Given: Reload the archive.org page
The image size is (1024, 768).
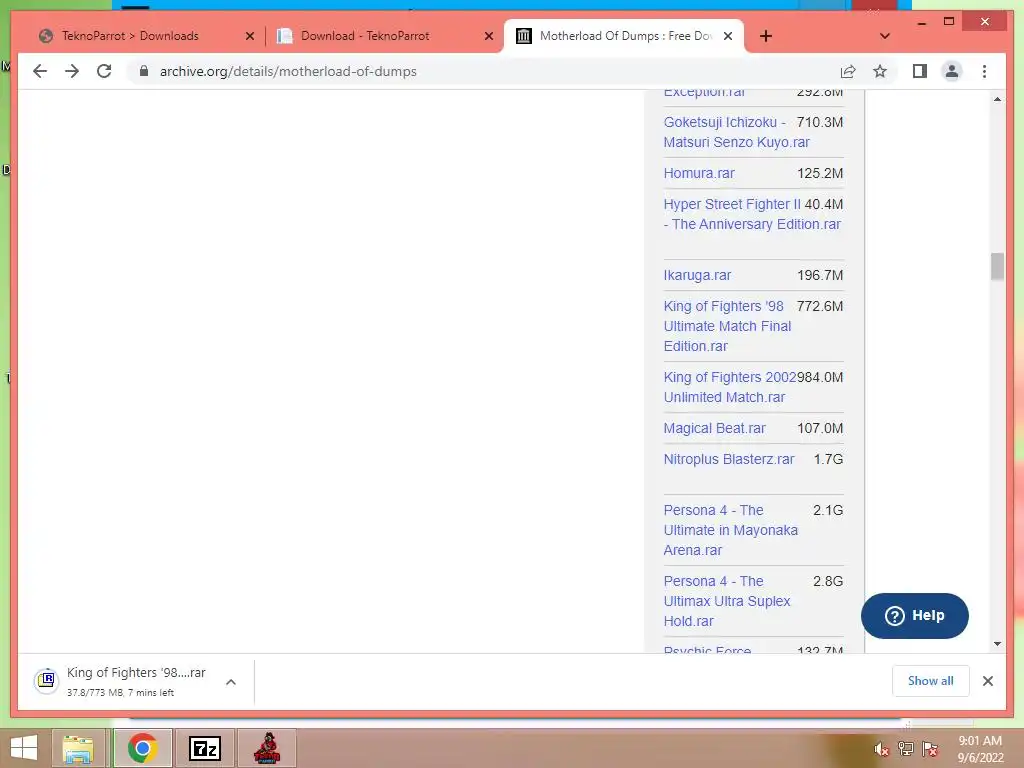Looking at the screenshot, I should tap(104, 71).
